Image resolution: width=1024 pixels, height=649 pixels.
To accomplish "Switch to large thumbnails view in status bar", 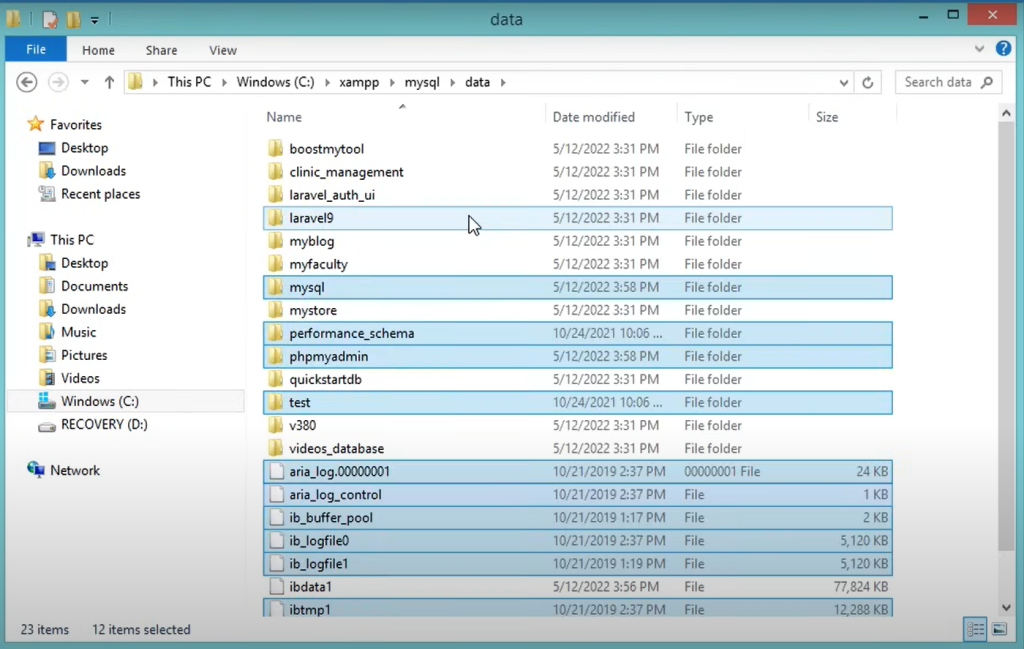I will (x=999, y=629).
